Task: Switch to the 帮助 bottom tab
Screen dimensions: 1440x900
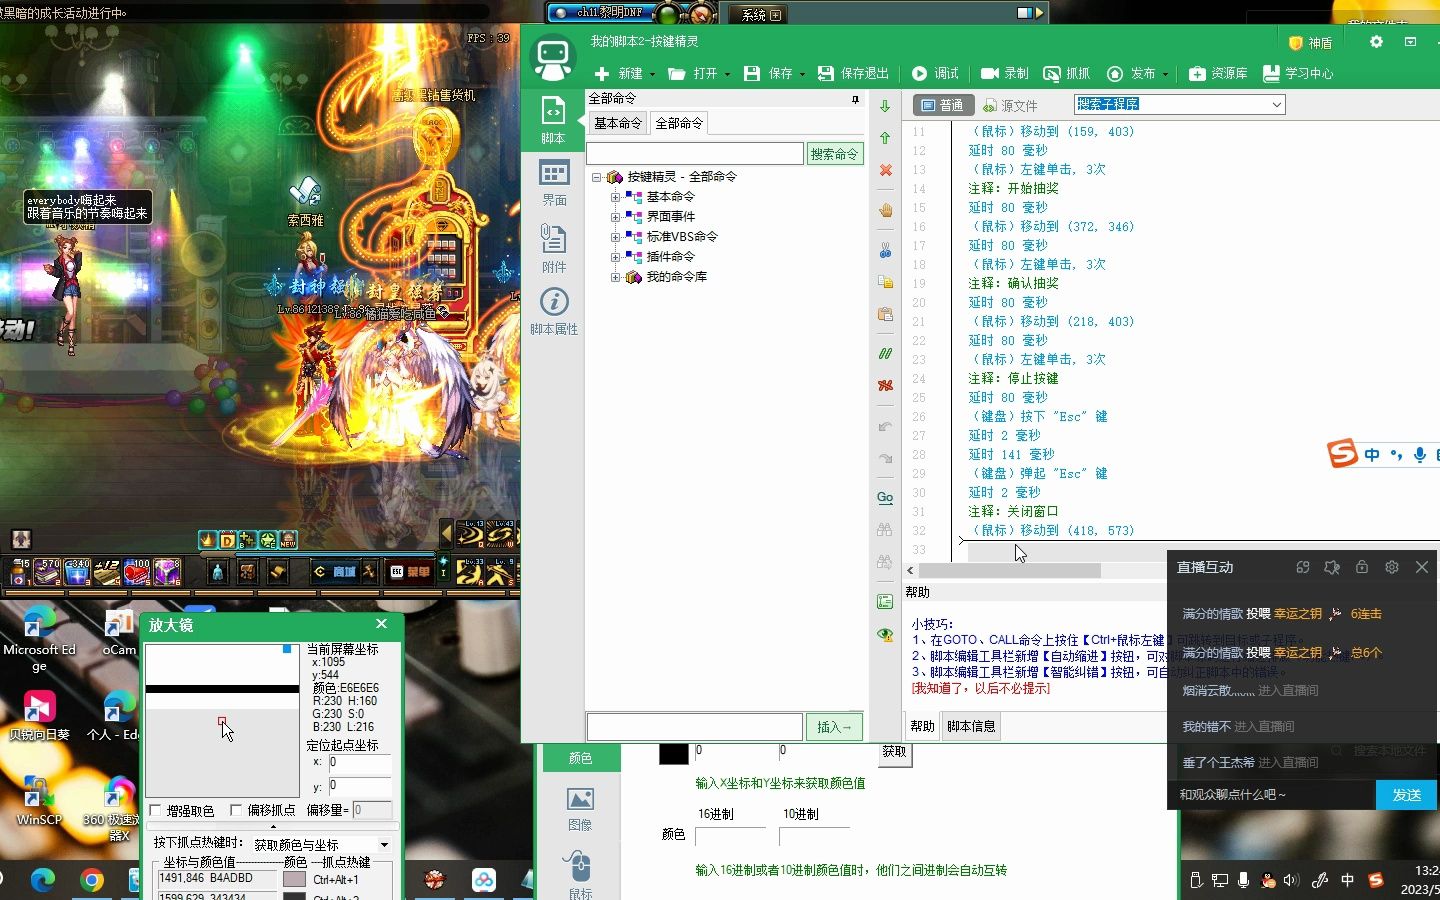Action: click(923, 726)
